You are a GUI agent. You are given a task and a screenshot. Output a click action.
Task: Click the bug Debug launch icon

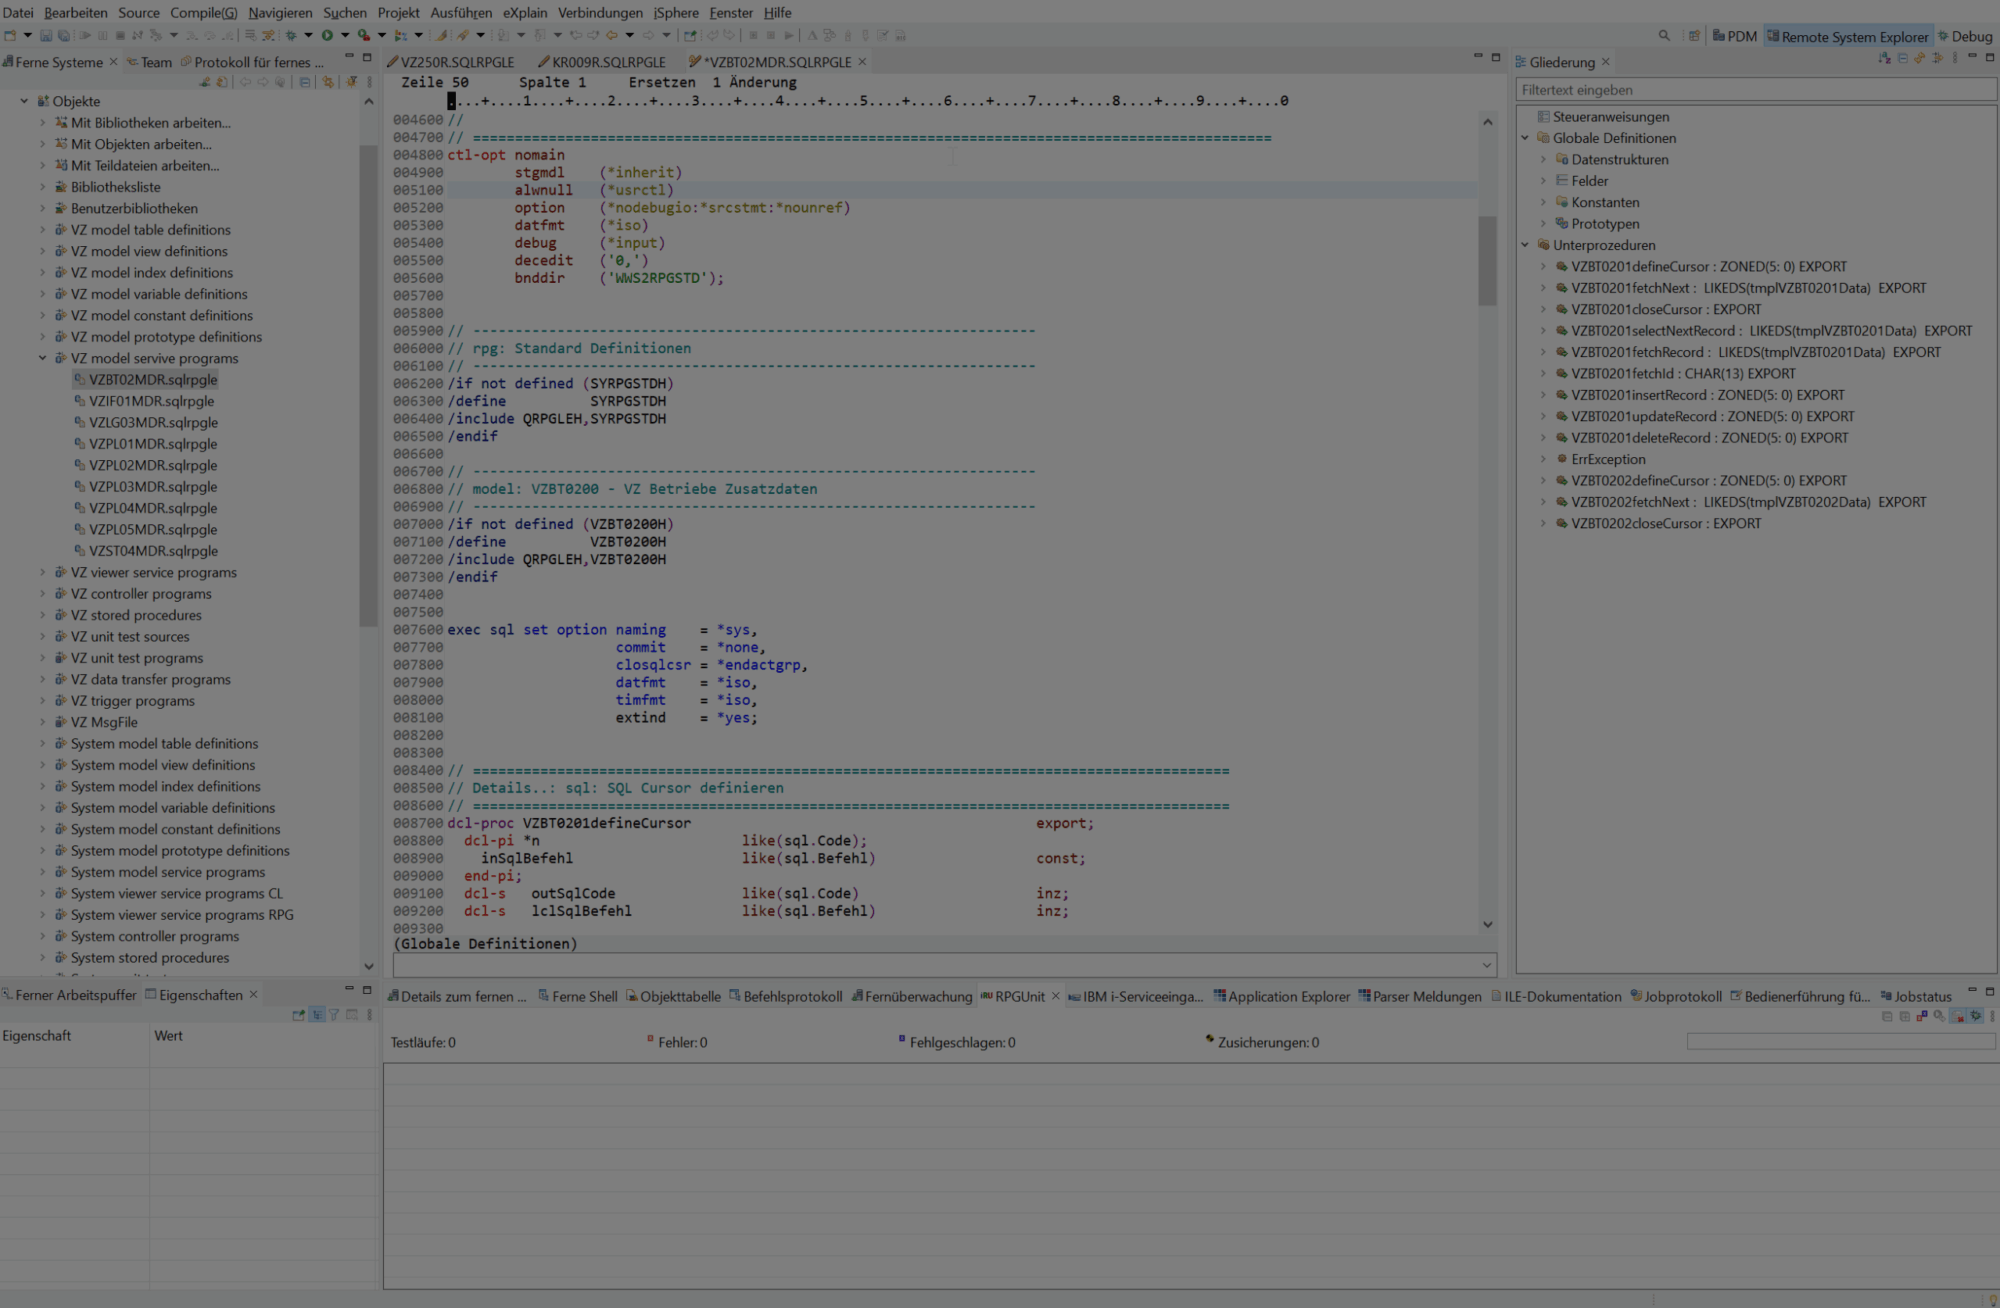[291, 35]
